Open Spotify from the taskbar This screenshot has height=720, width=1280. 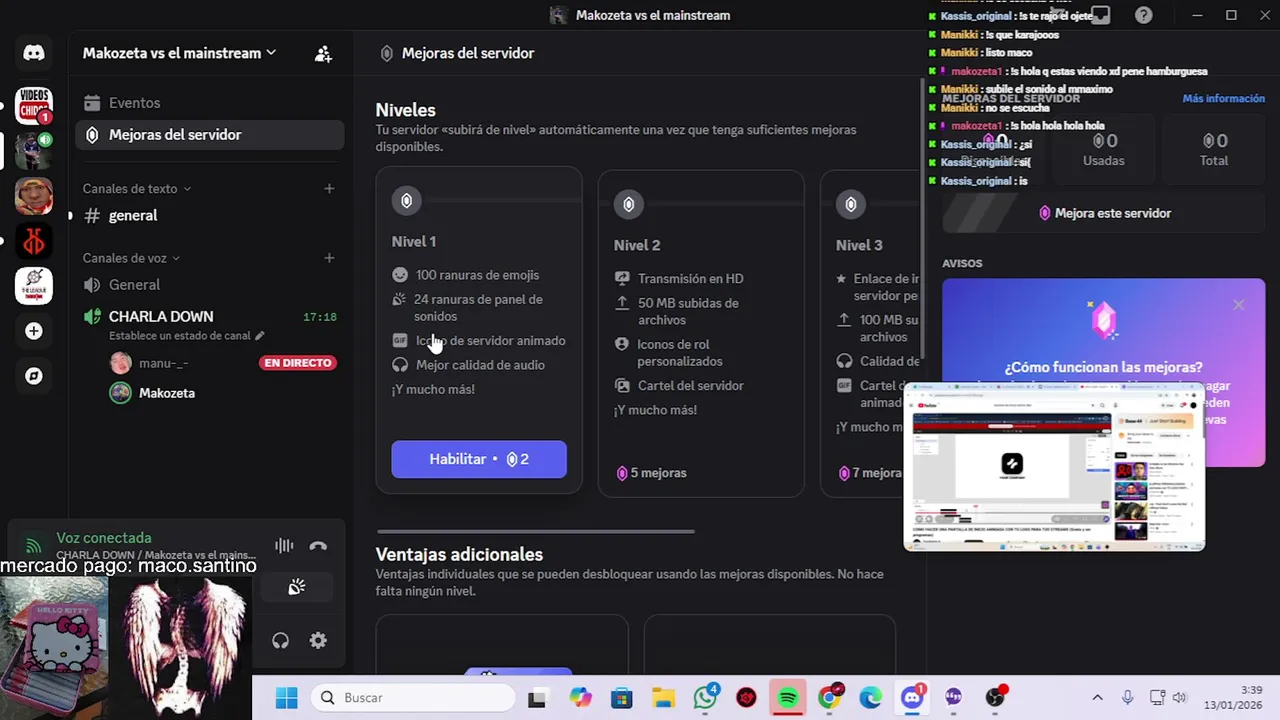[x=788, y=698]
